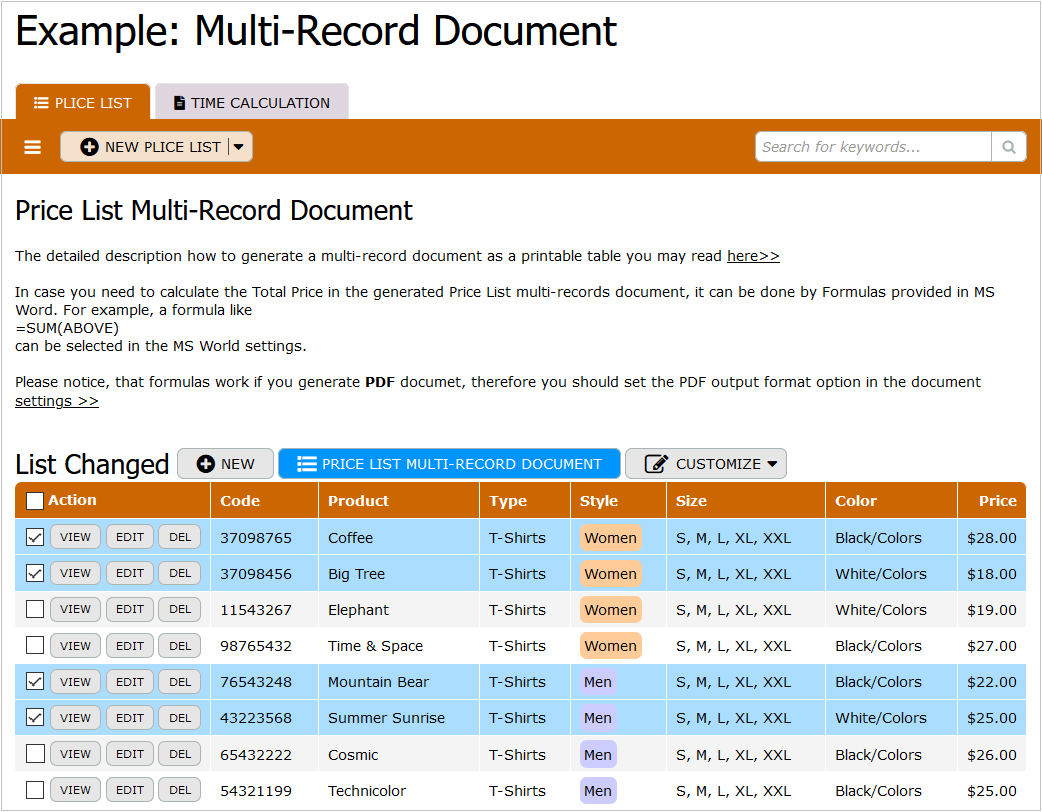The width and height of the screenshot is (1042, 812).
Task: Click the pencil icon on the Customize button
Action: click(x=656, y=464)
